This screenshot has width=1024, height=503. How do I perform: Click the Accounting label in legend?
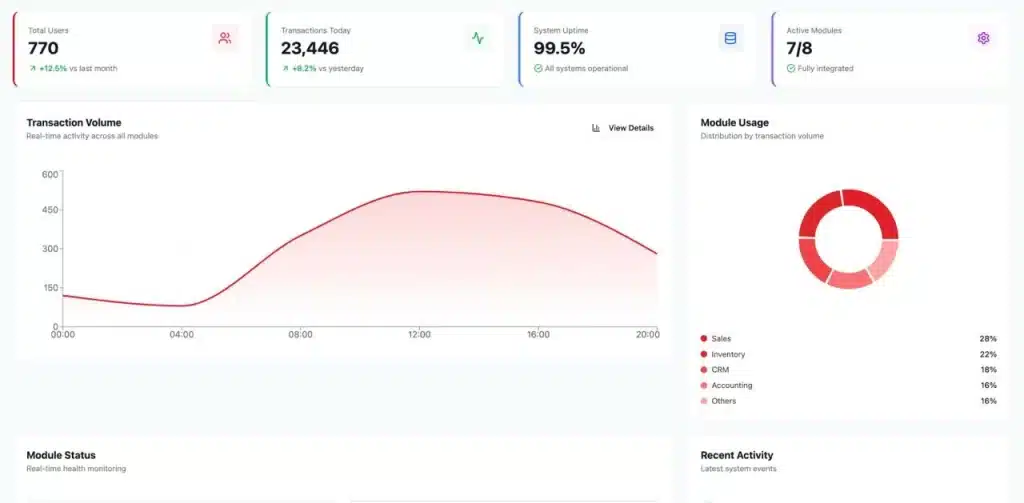pyautogui.click(x=732, y=385)
